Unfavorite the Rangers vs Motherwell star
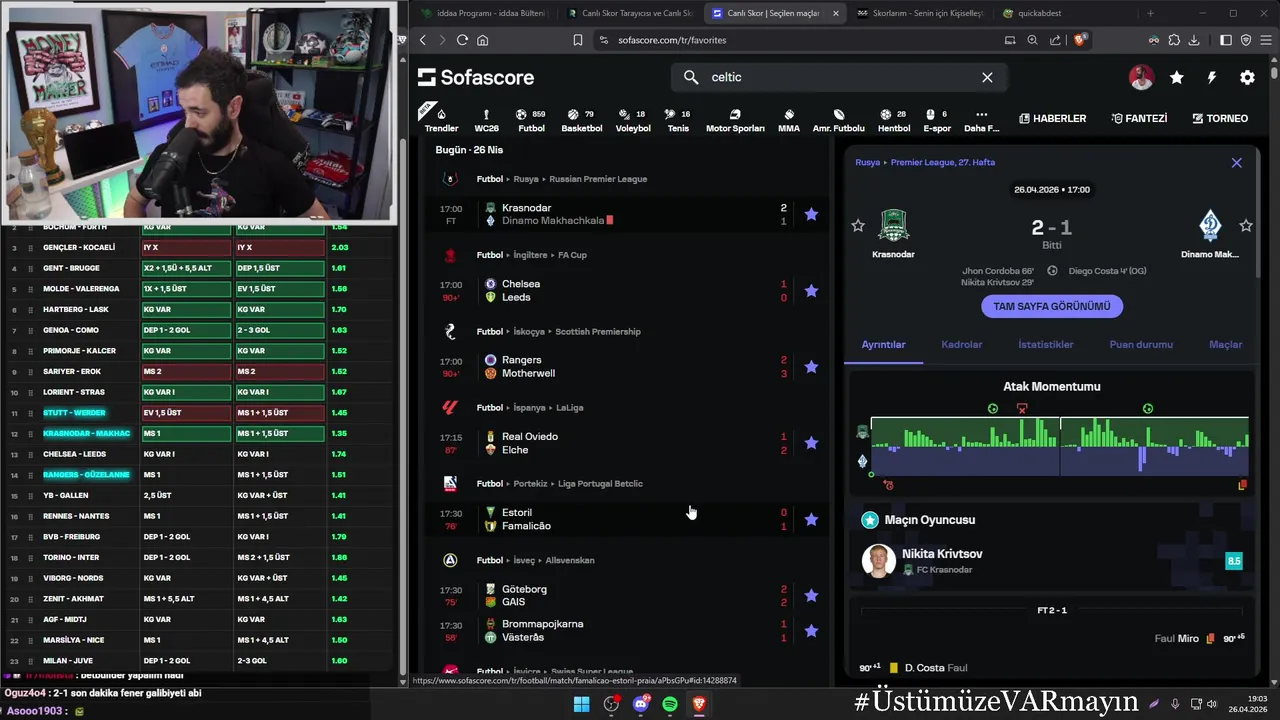Viewport: 1280px width, 720px height. tap(811, 366)
